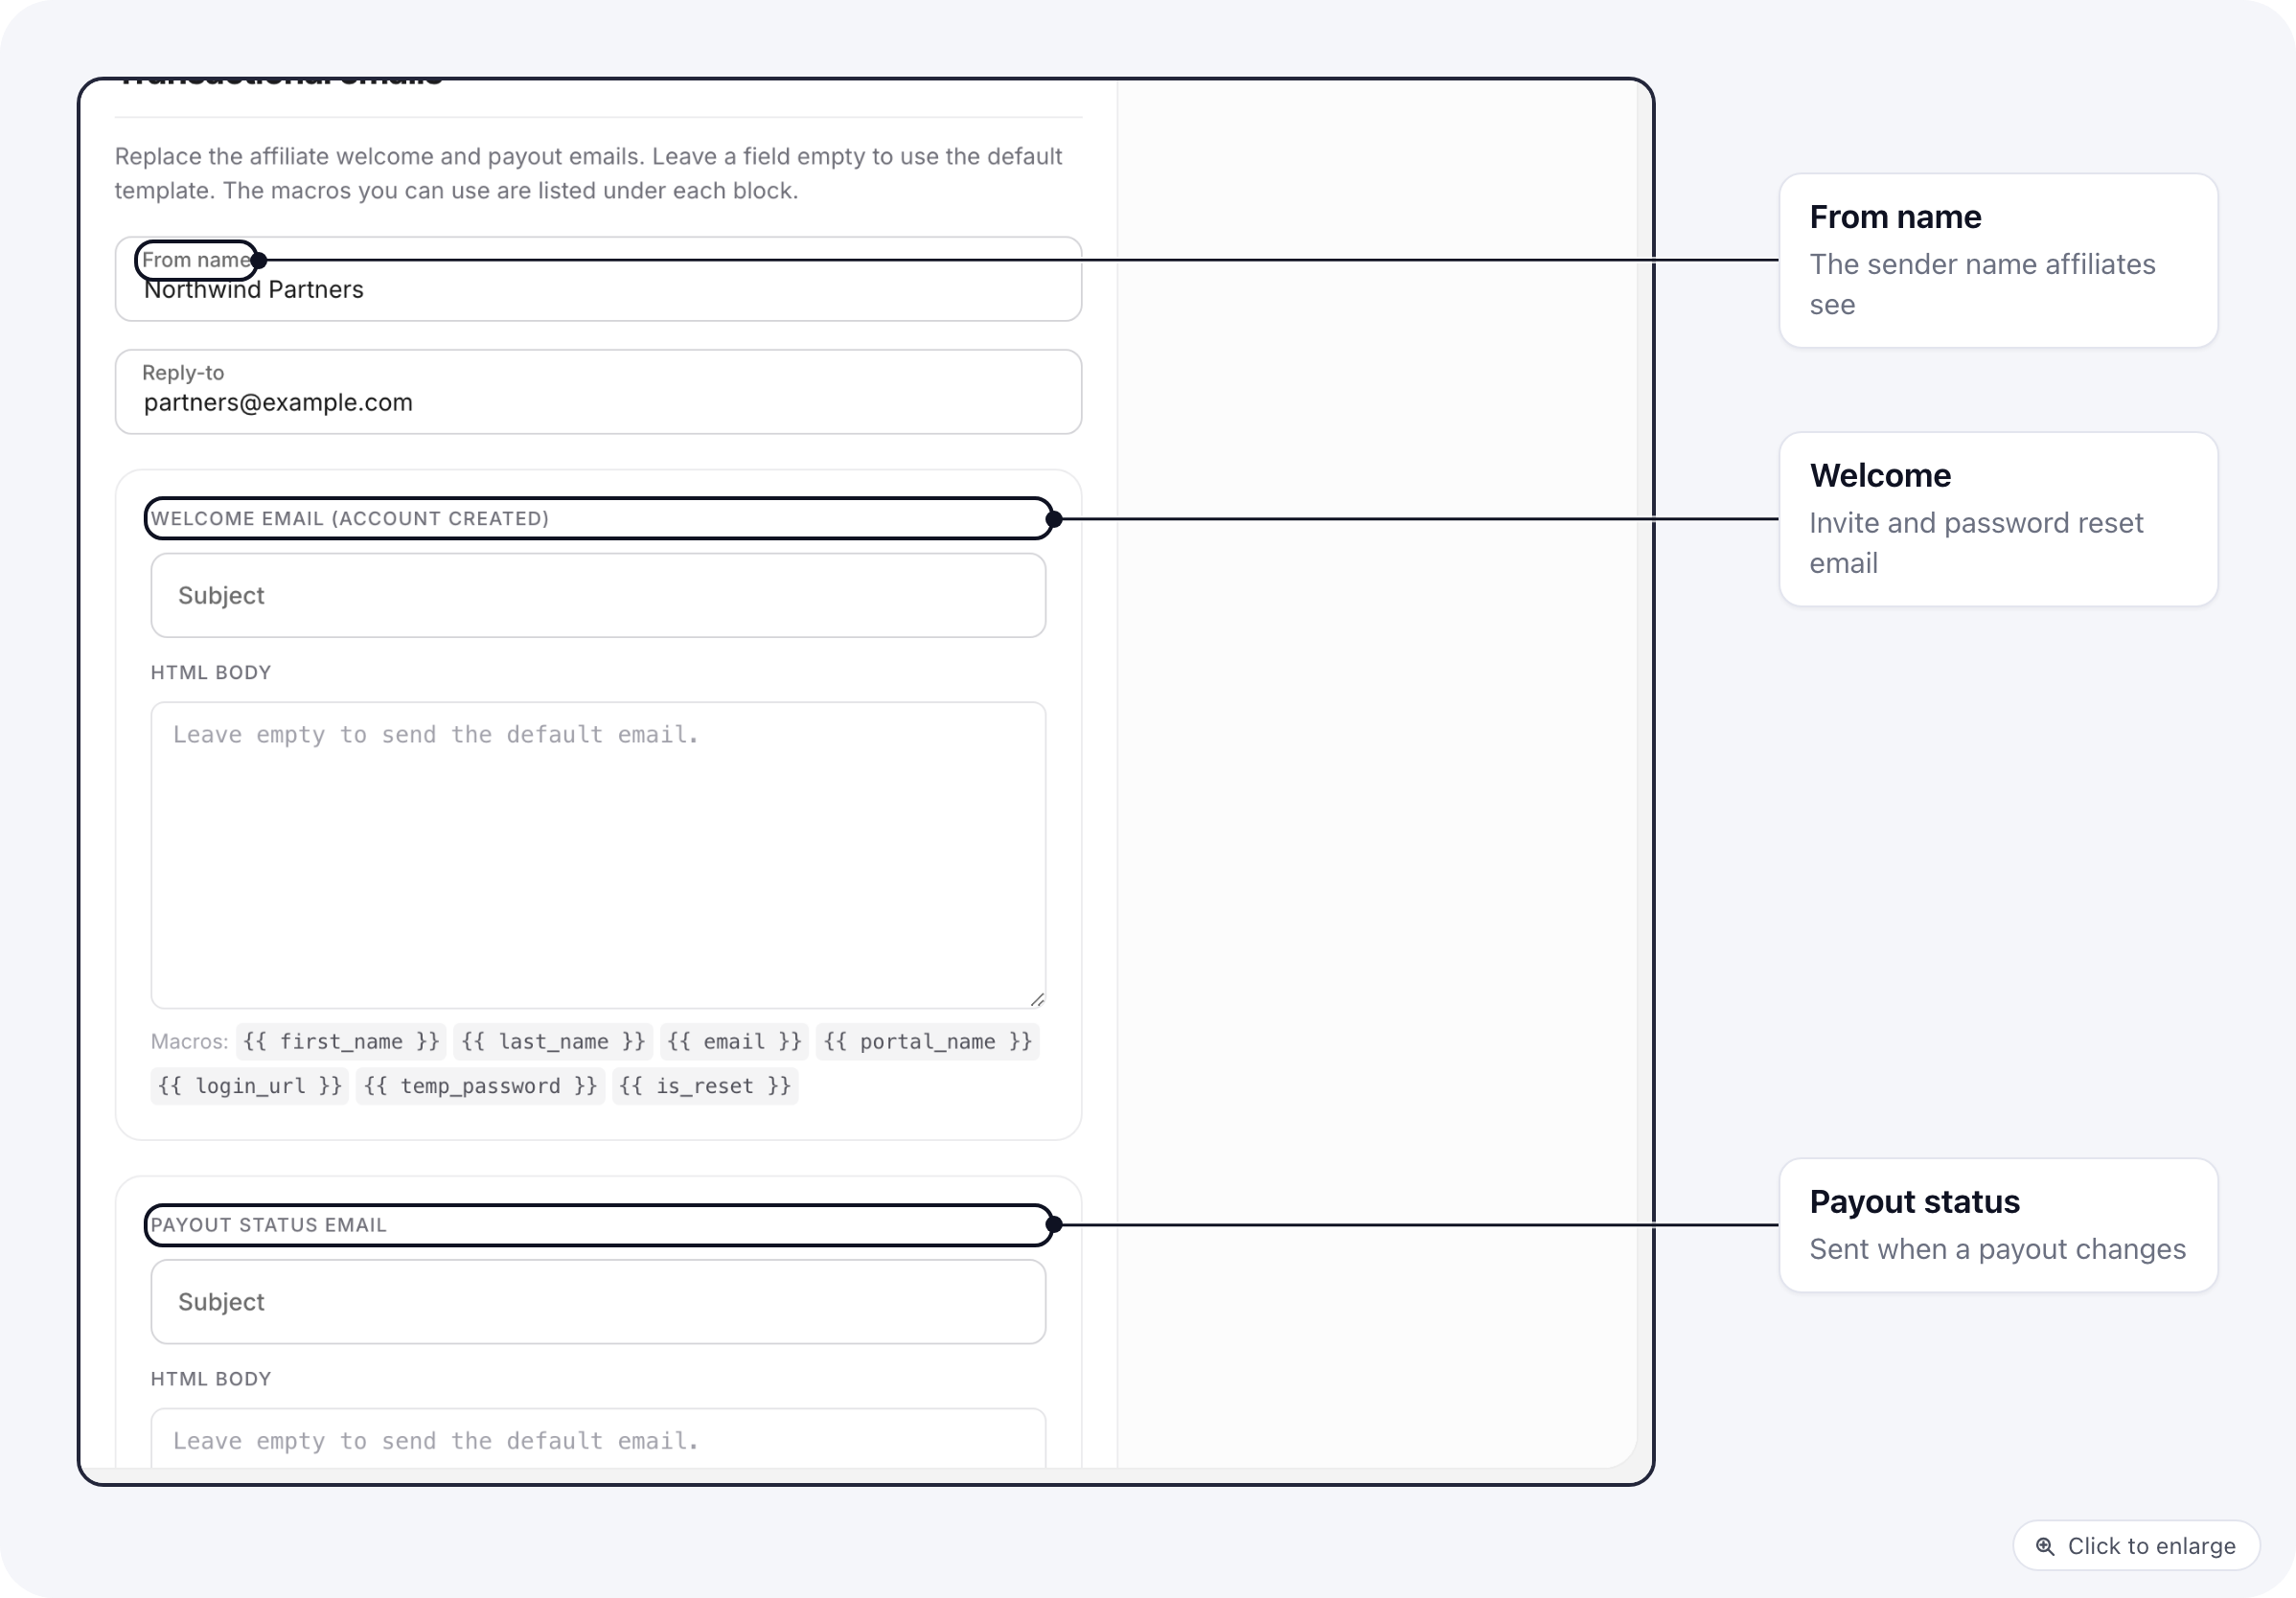Click the magnifier icon beside Click to enlarge

pyautogui.click(x=2045, y=1546)
